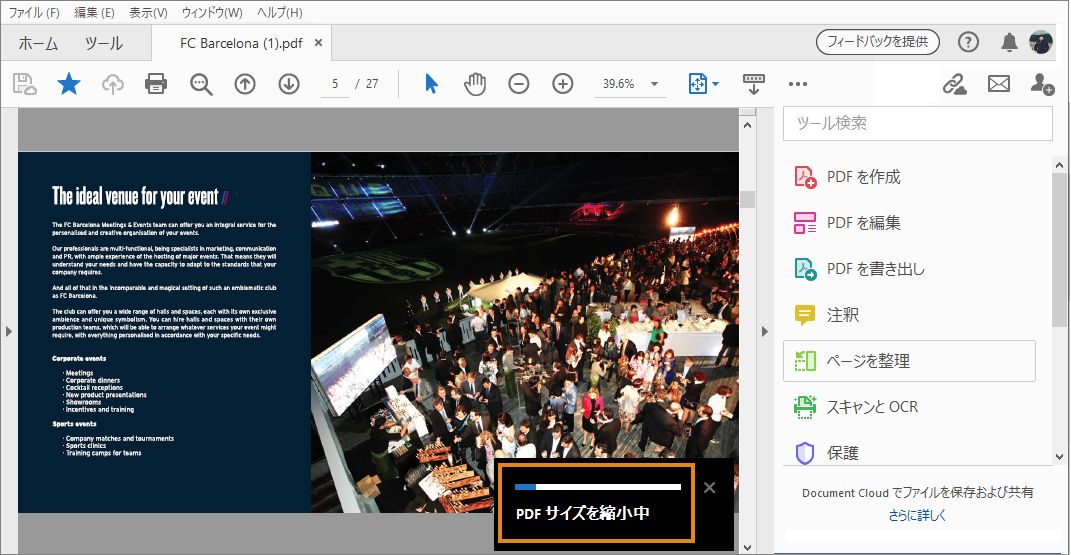Click document scrollbar down arrow
The width and height of the screenshot is (1071, 555).
point(747,547)
